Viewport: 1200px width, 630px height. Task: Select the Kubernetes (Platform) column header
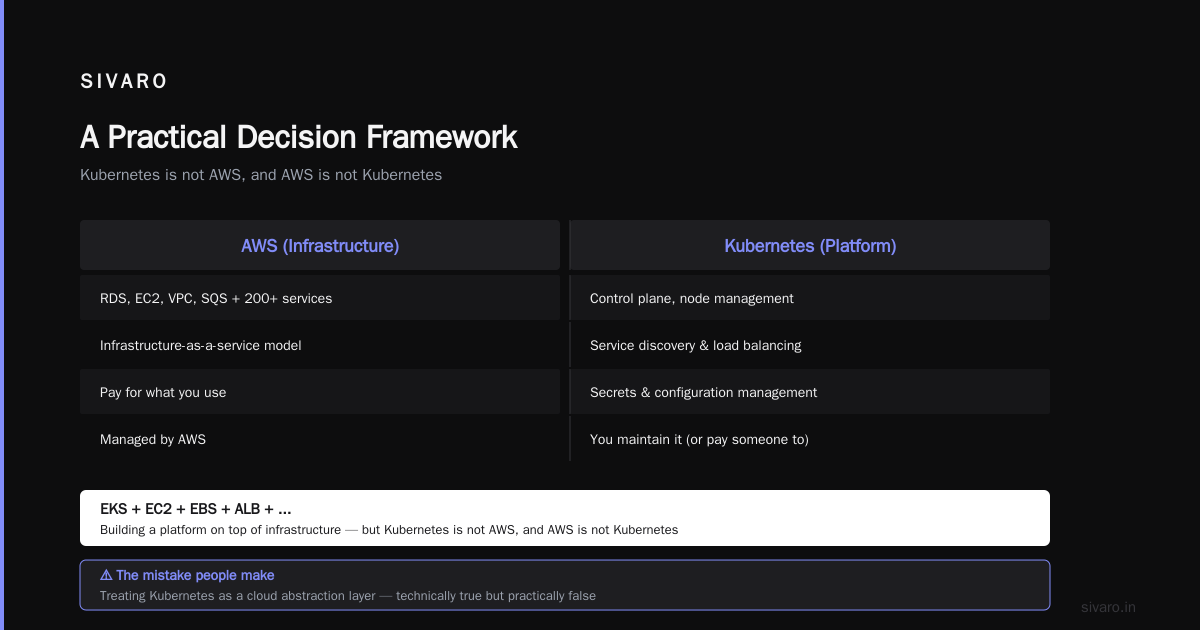(x=810, y=245)
